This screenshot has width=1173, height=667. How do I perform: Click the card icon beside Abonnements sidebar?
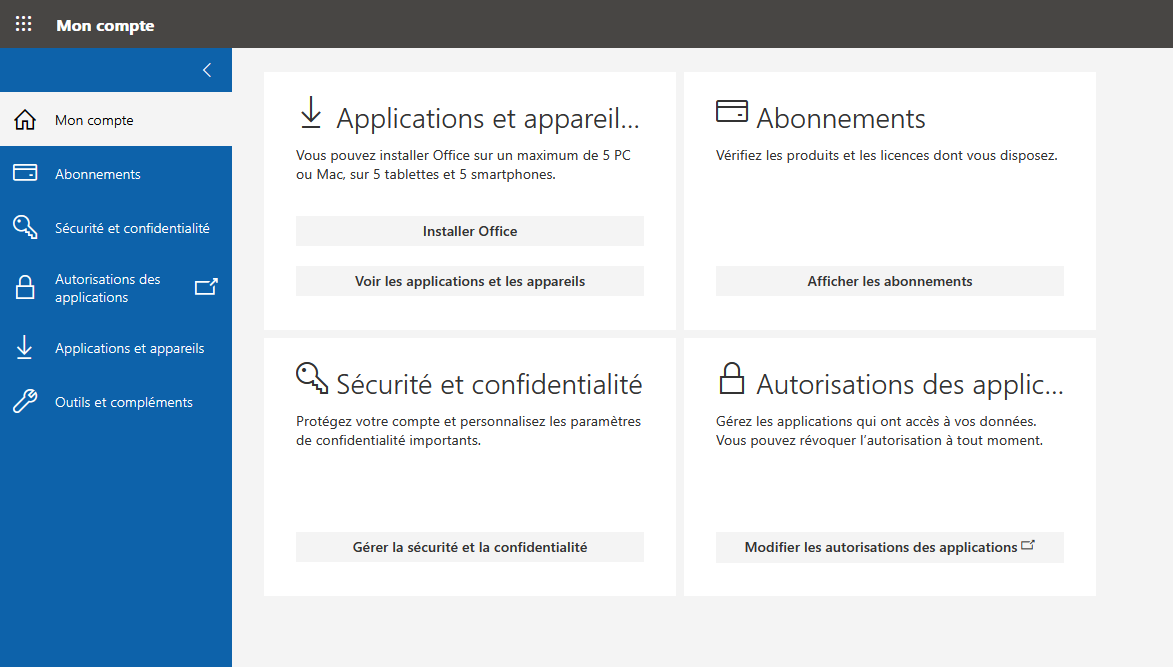coord(25,174)
